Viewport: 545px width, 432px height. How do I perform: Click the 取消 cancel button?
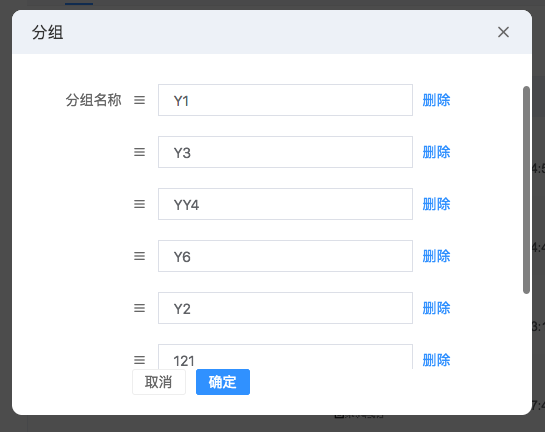tap(159, 382)
